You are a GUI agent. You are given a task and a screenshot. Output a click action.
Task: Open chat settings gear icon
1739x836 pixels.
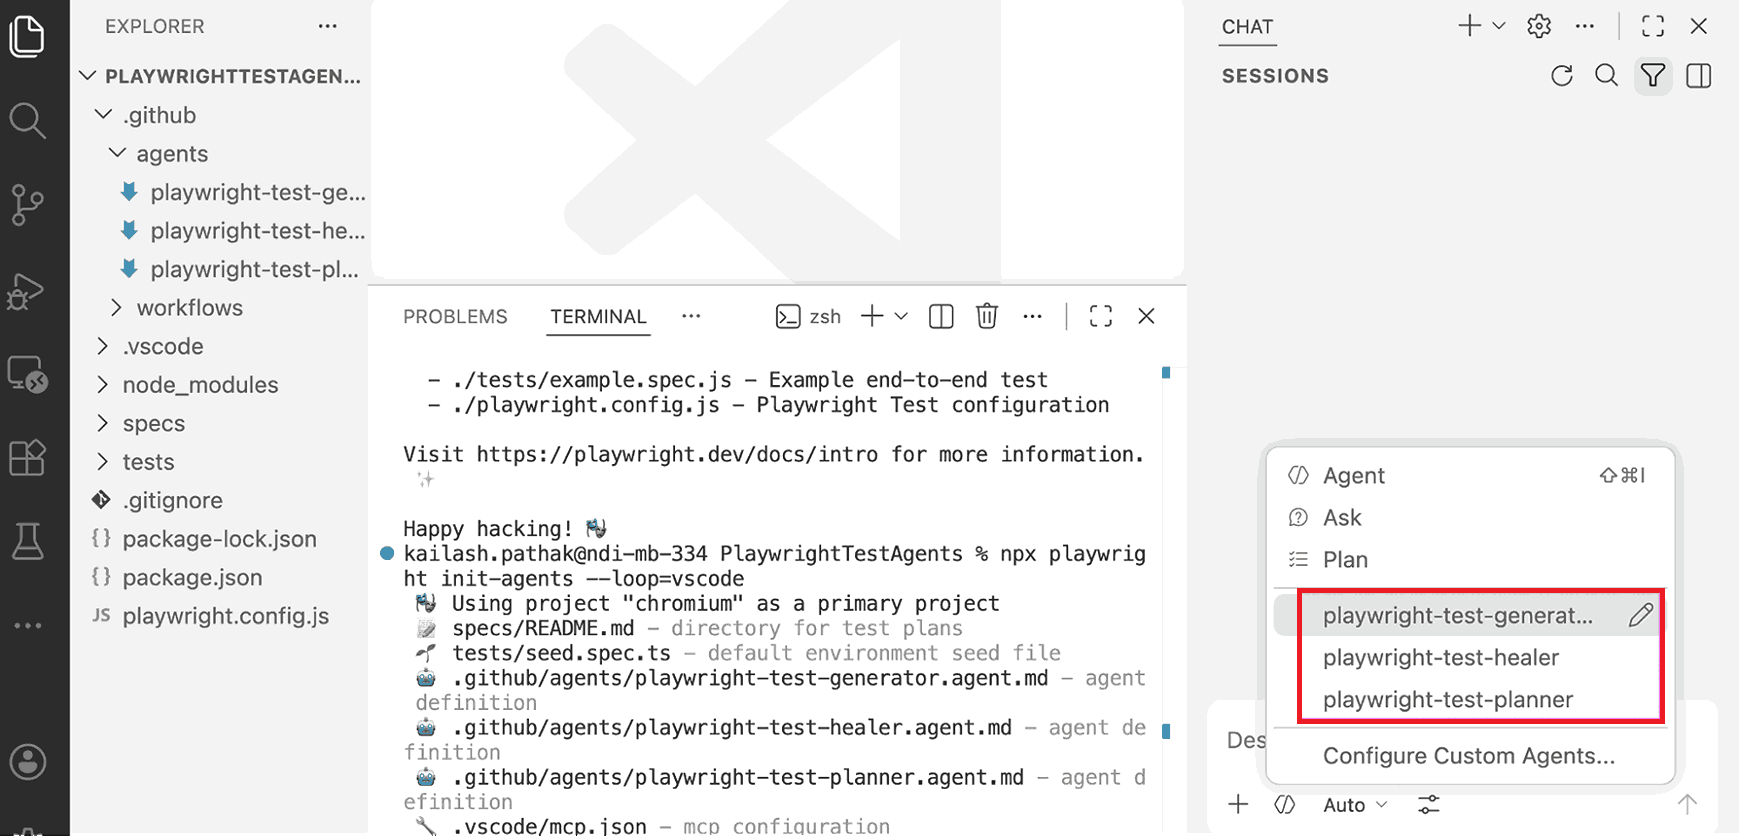1538,25
